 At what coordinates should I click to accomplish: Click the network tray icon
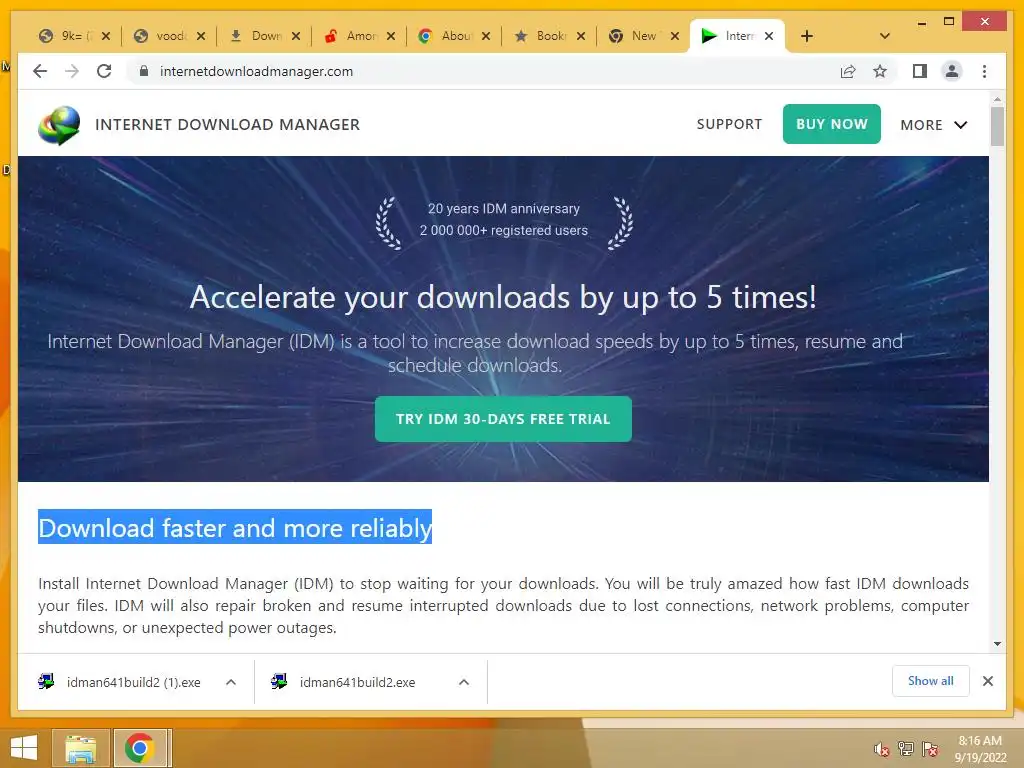905,749
